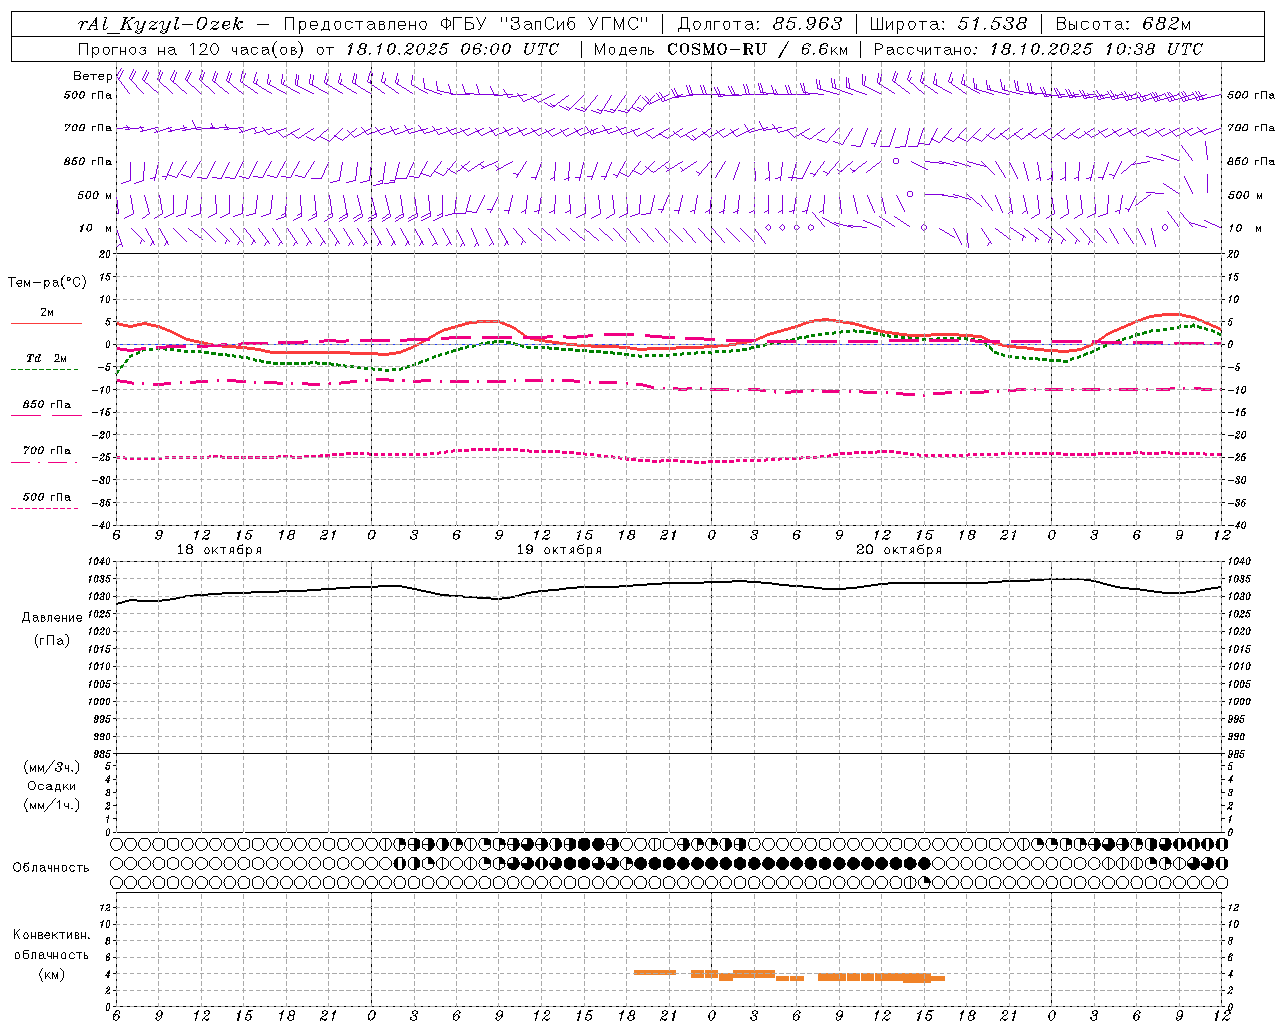Click the (км) unit label of convective panel
The height and width of the screenshot is (1024, 1280).
click(x=51, y=974)
